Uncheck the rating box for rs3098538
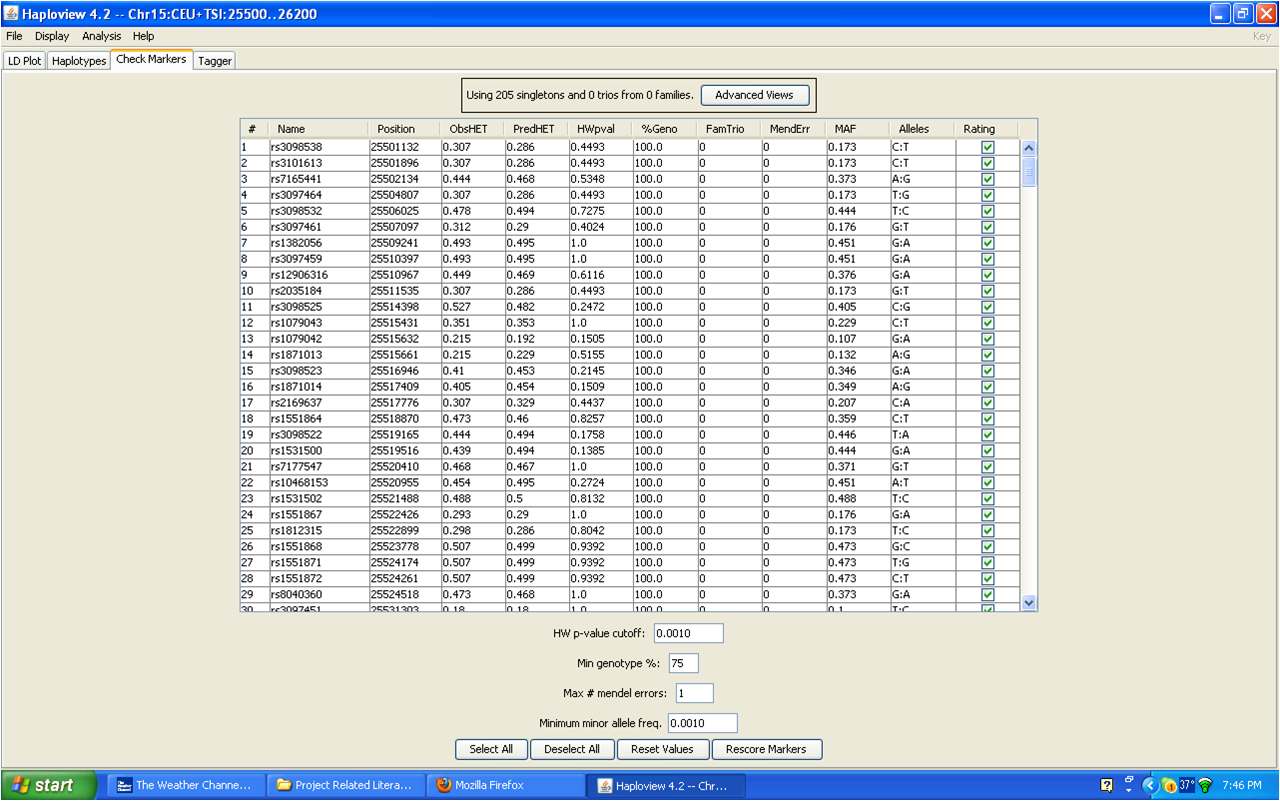 (x=988, y=147)
